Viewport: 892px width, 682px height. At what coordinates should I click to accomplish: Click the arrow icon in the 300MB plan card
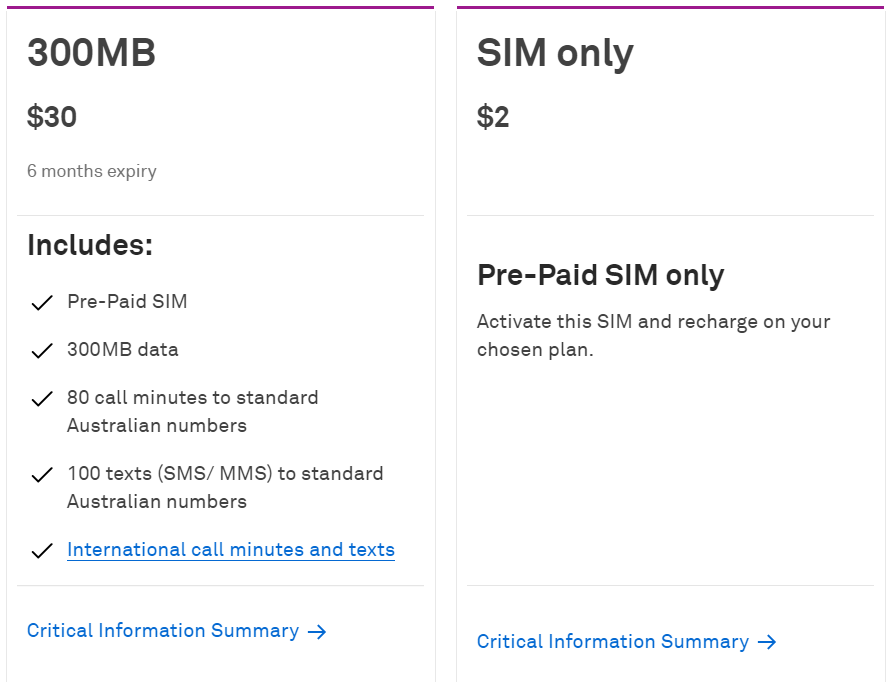pyautogui.click(x=317, y=631)
